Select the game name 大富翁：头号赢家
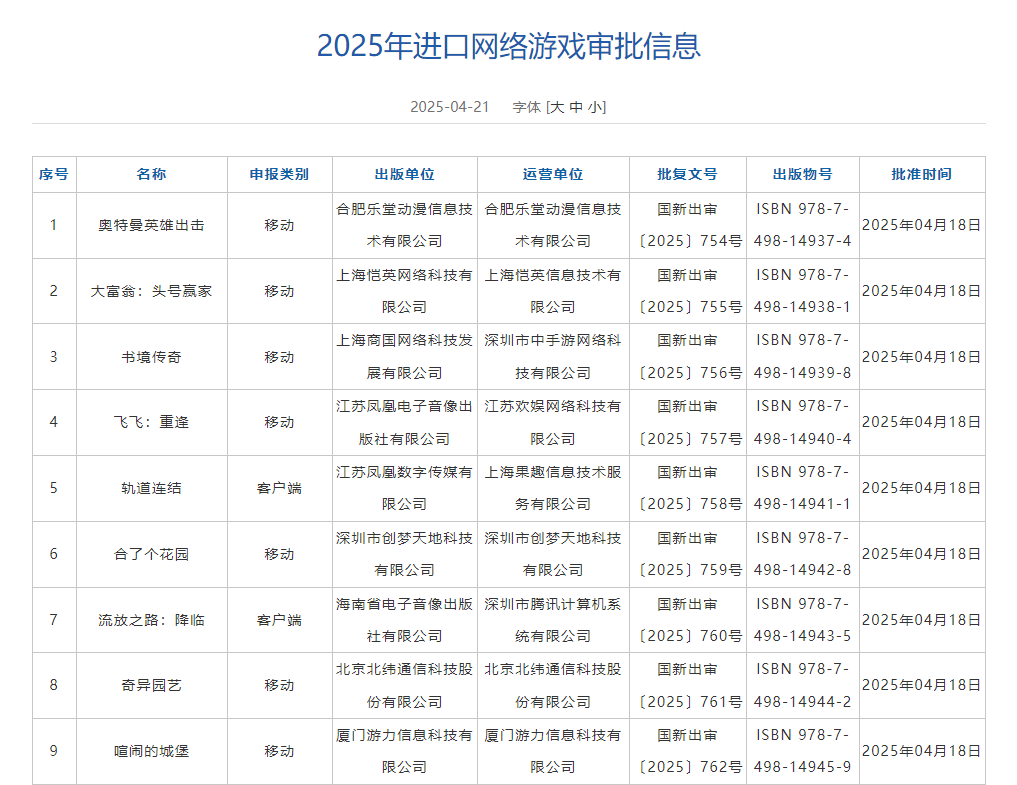1017x785 pixels. point(151,291)
